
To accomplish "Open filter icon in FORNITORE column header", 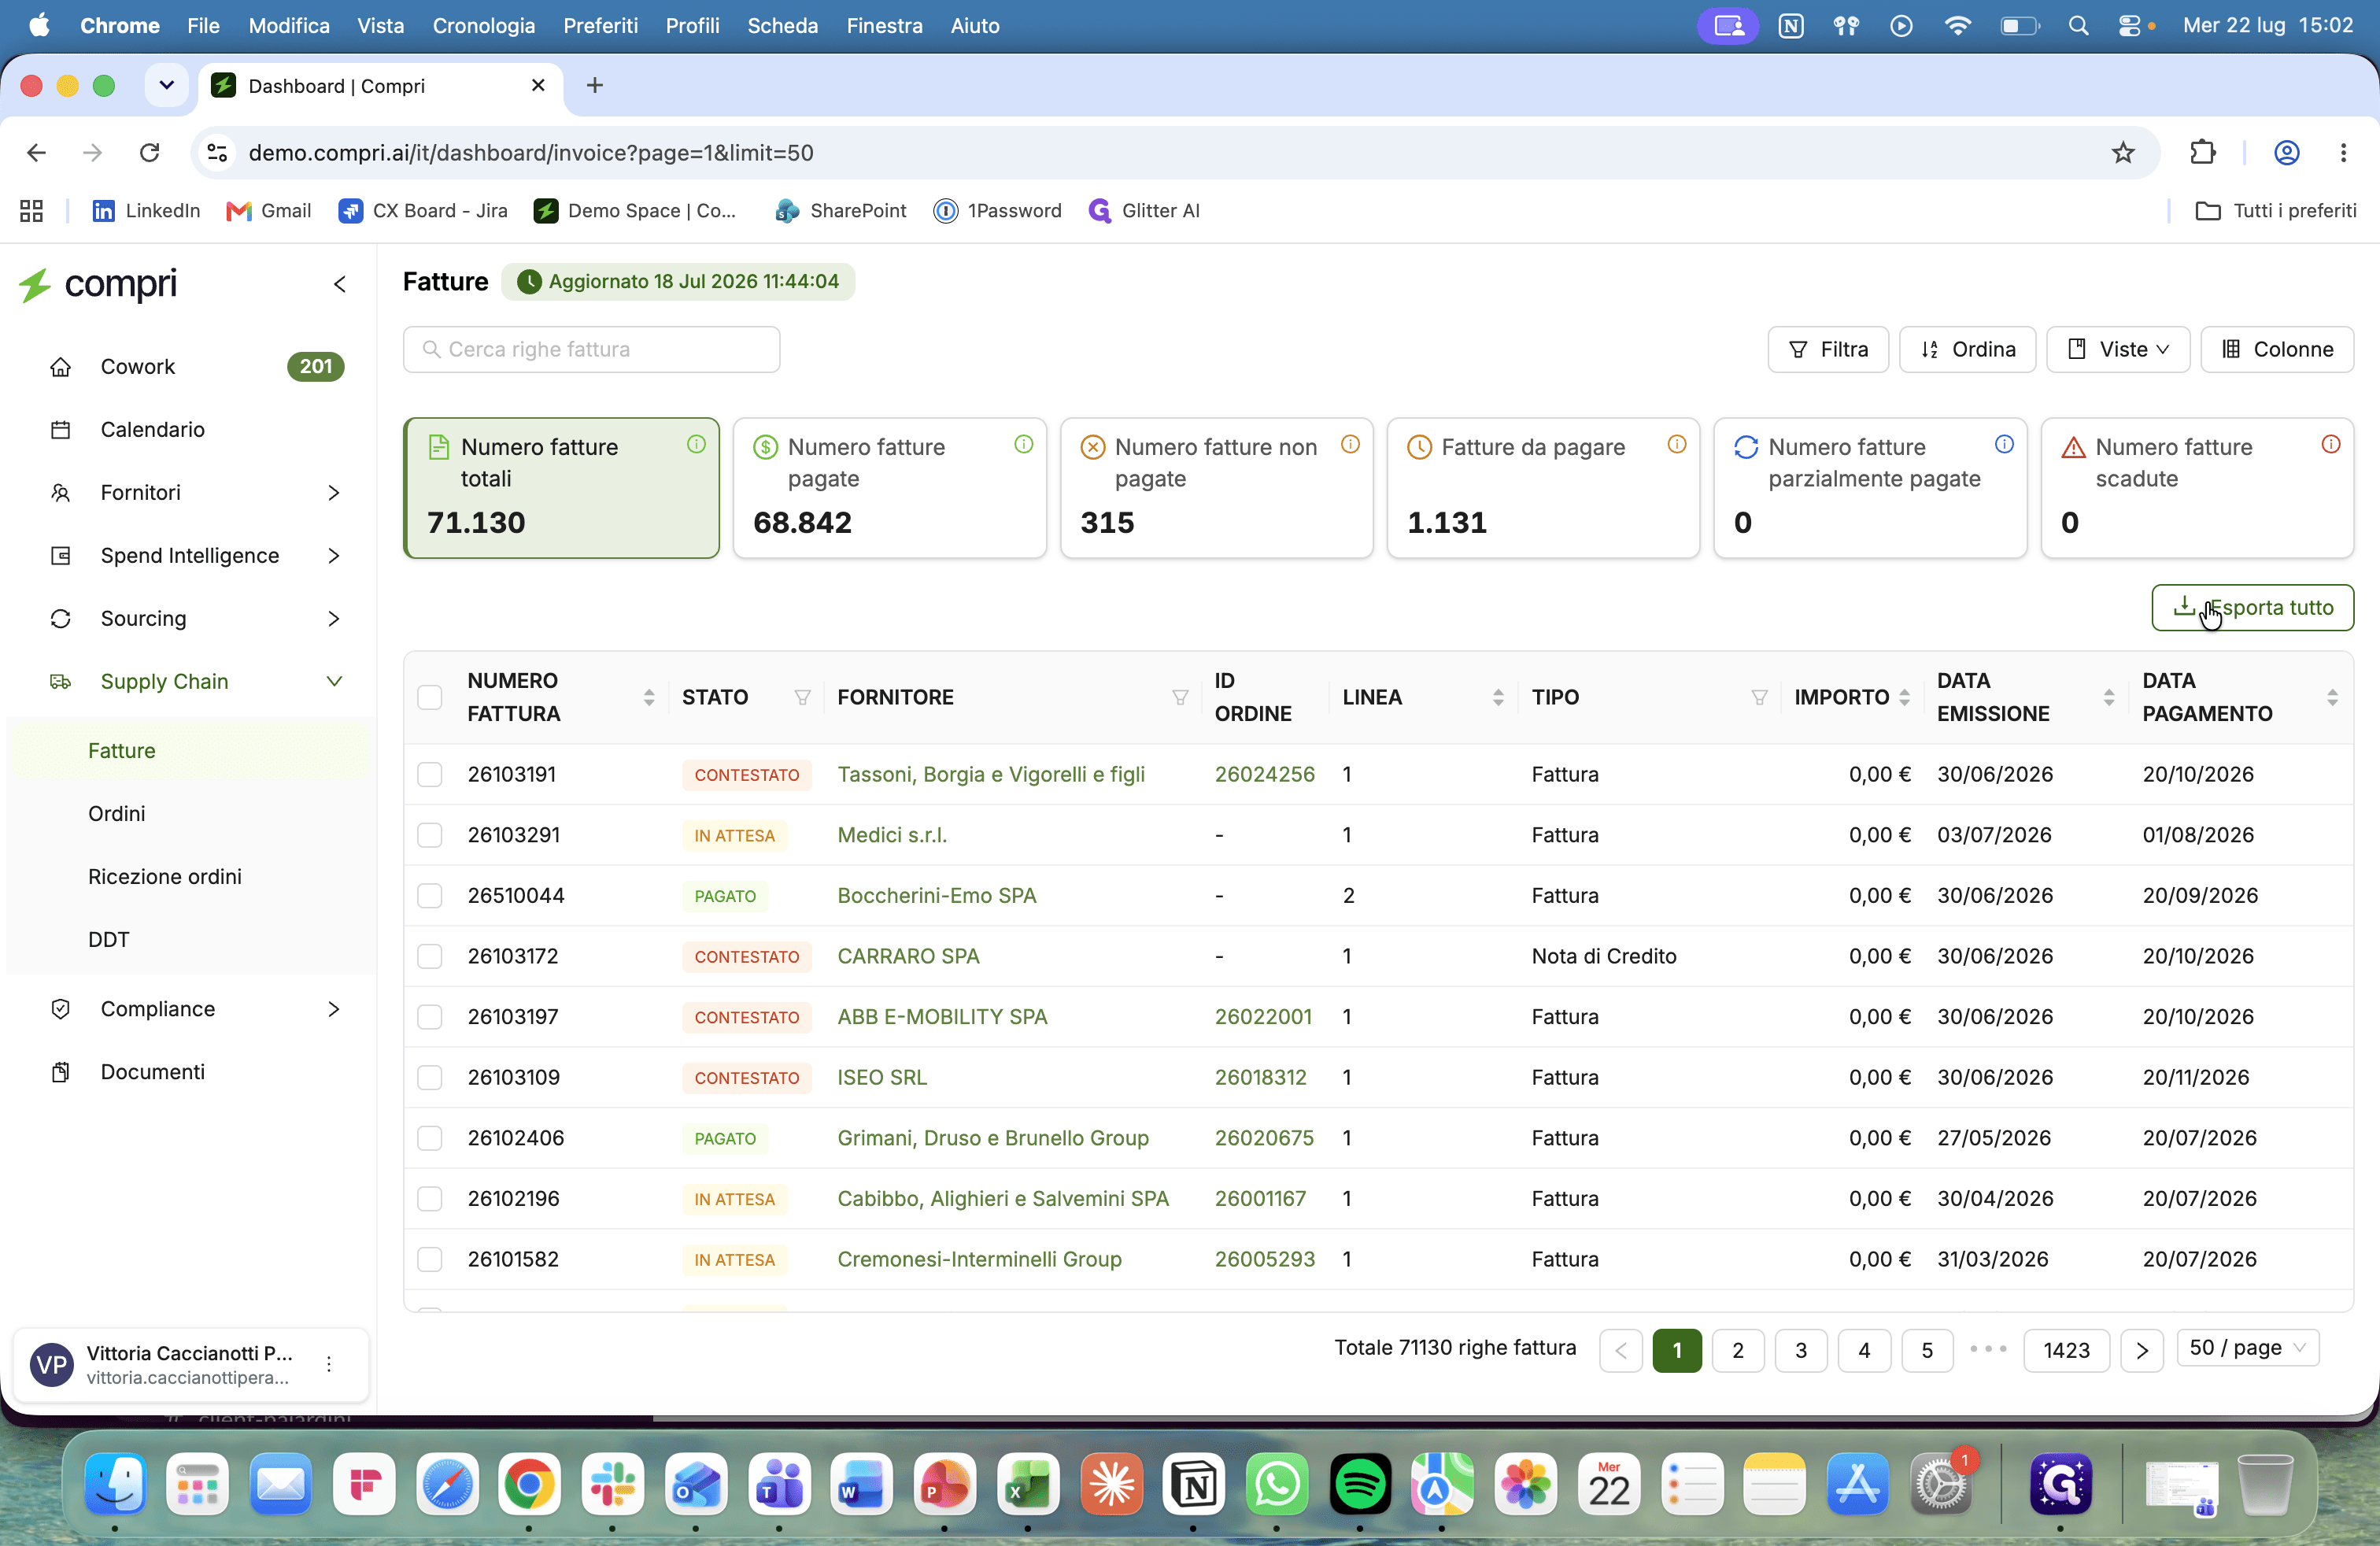I will 1180,697.
